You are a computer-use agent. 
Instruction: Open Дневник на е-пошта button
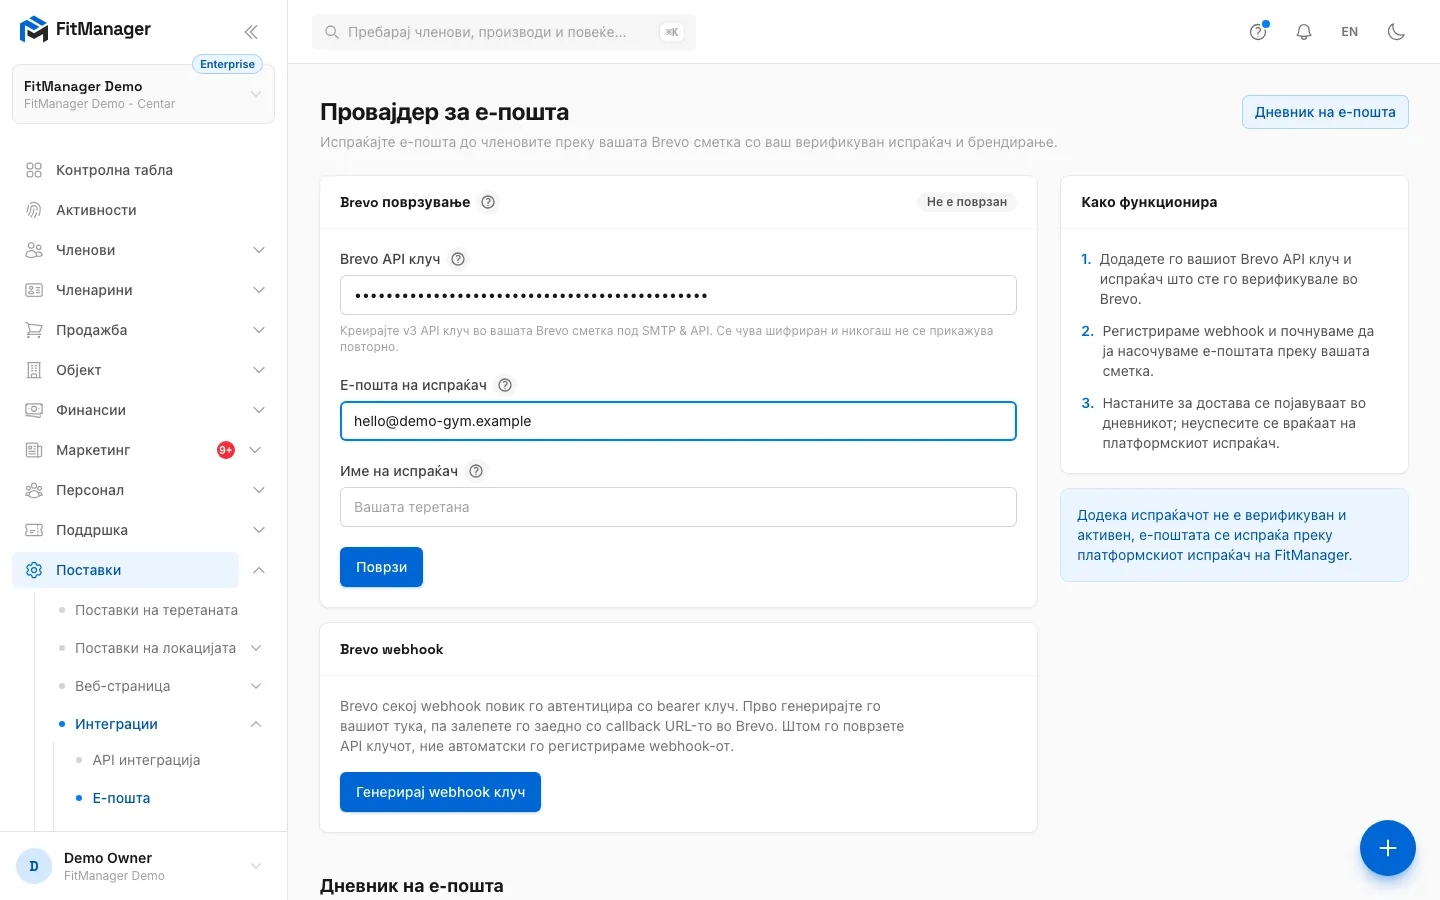pyautogui.click(x=1325, y=112)
